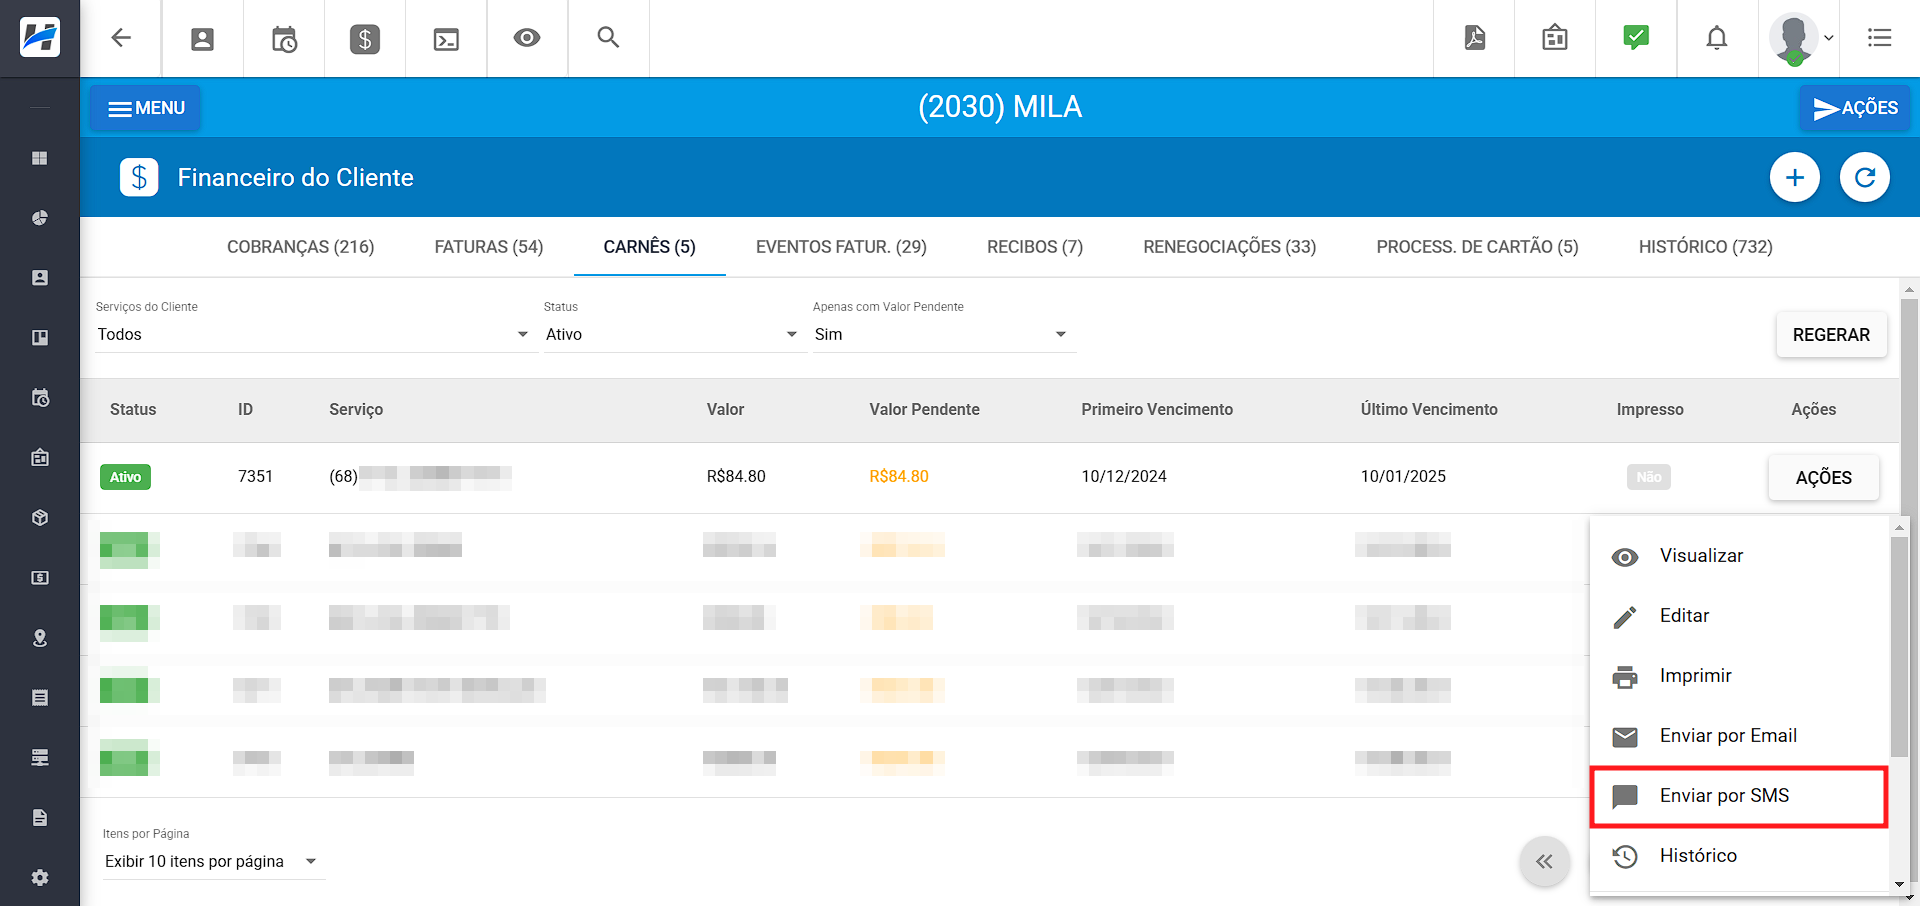Click the REGERAR button
Viewport: 1920px width, 906px height.
1831,335
